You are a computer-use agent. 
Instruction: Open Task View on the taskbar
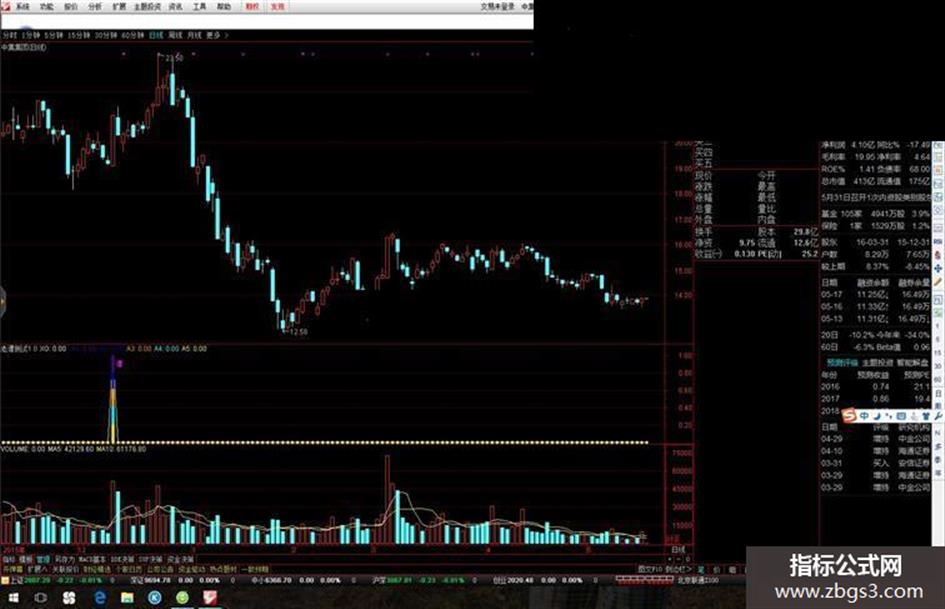pos(40,598)
